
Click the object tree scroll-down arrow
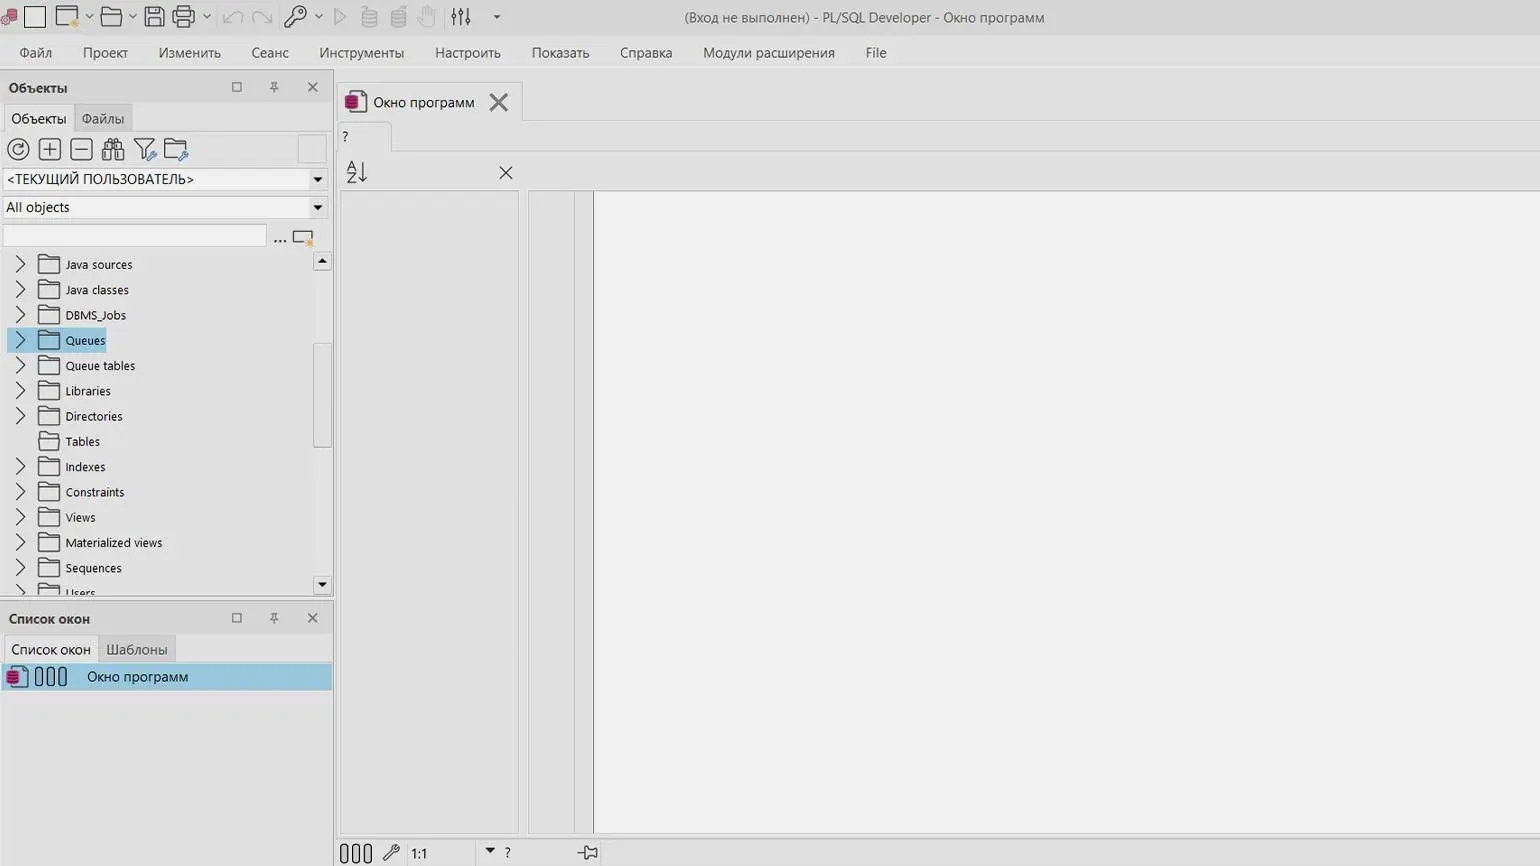[322, 584]
